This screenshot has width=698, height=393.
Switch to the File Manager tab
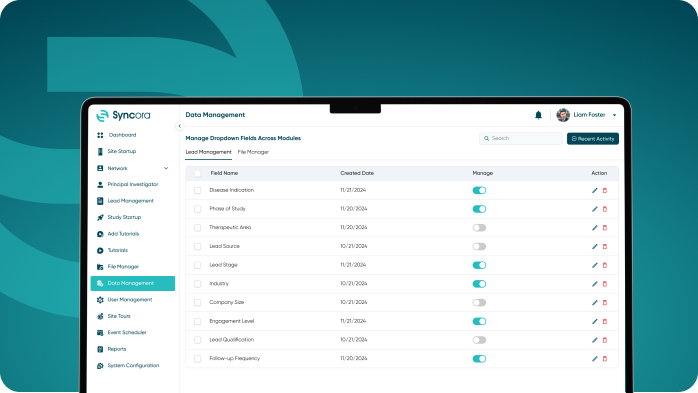click(253, 152)
